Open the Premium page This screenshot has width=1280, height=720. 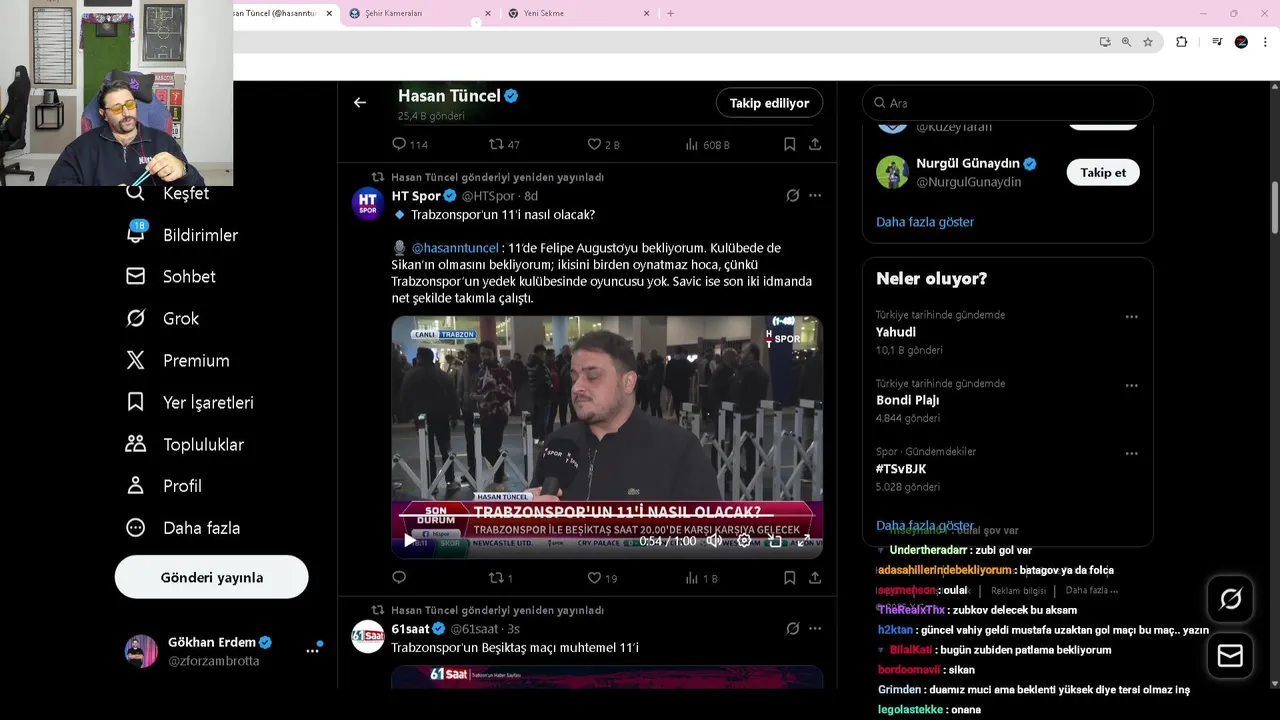(178, 360)
